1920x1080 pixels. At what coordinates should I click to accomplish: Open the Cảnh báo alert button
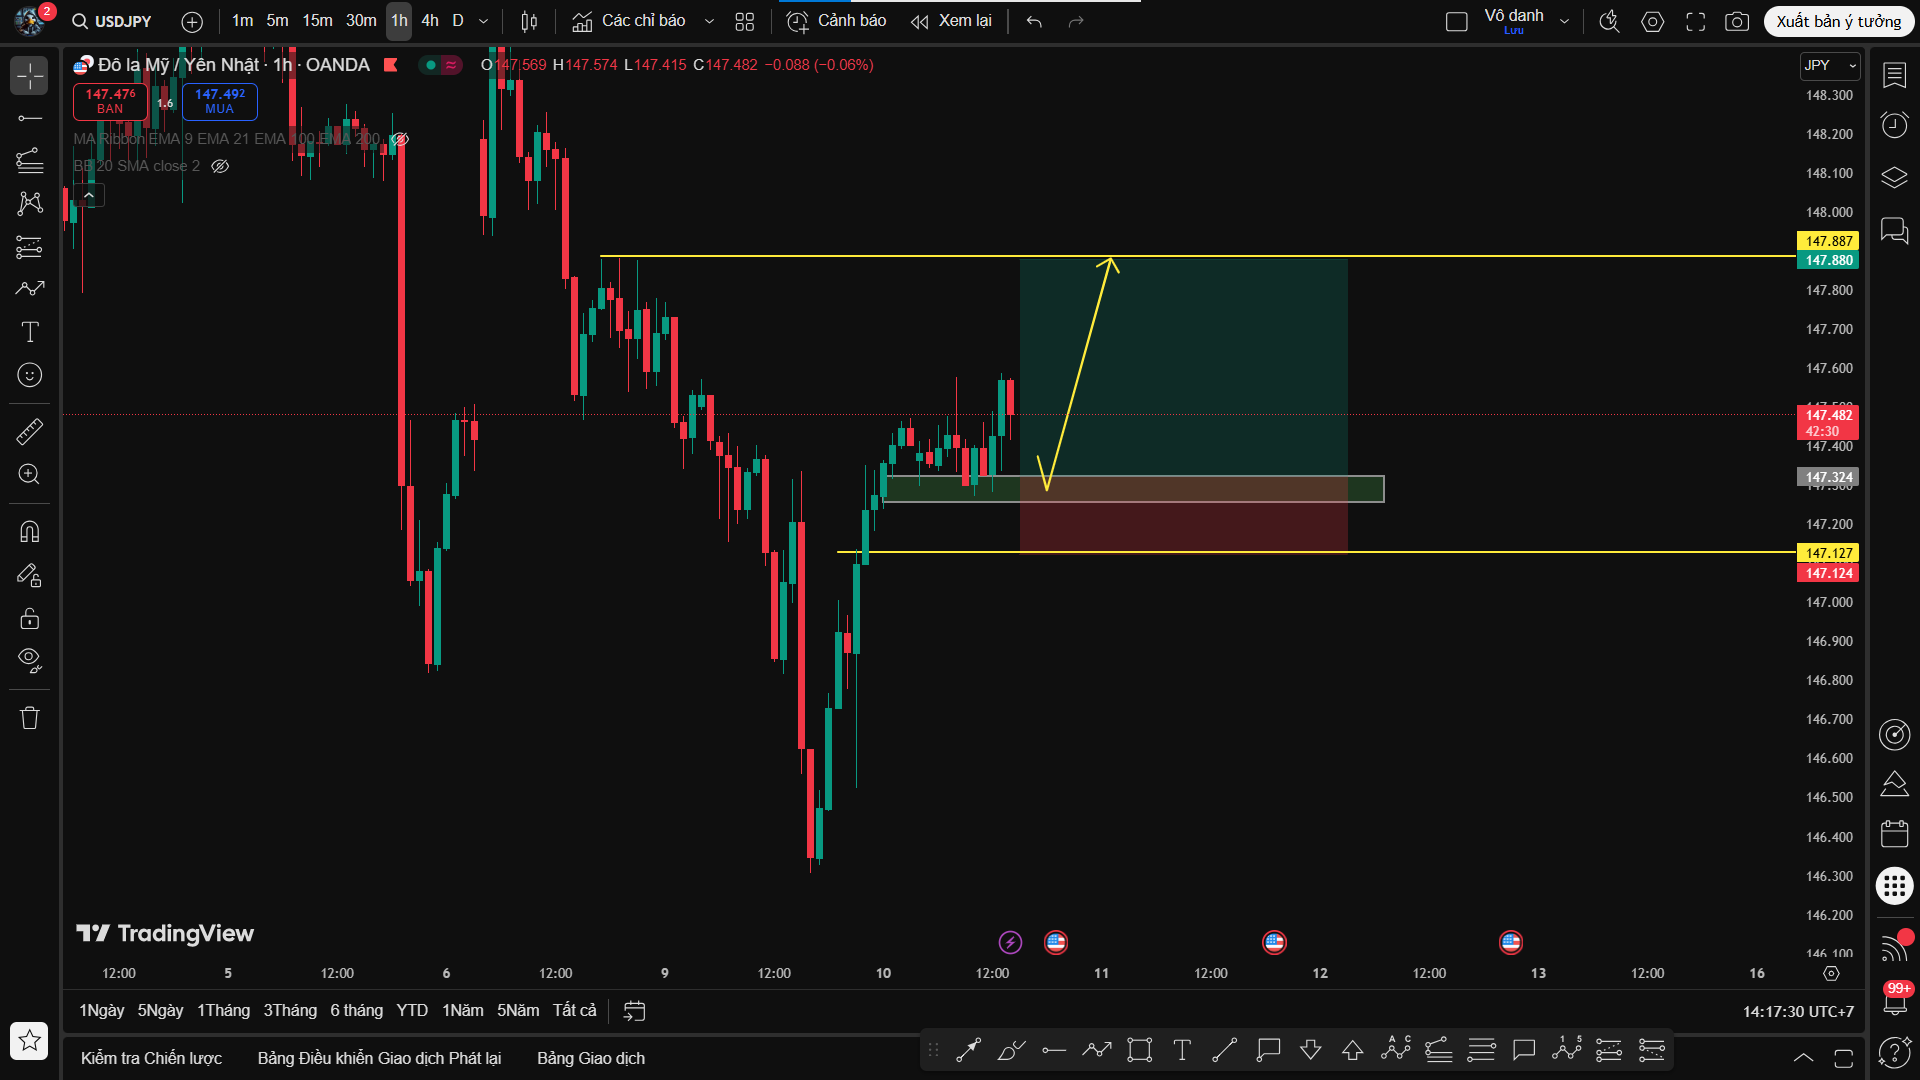click(837, 21)
